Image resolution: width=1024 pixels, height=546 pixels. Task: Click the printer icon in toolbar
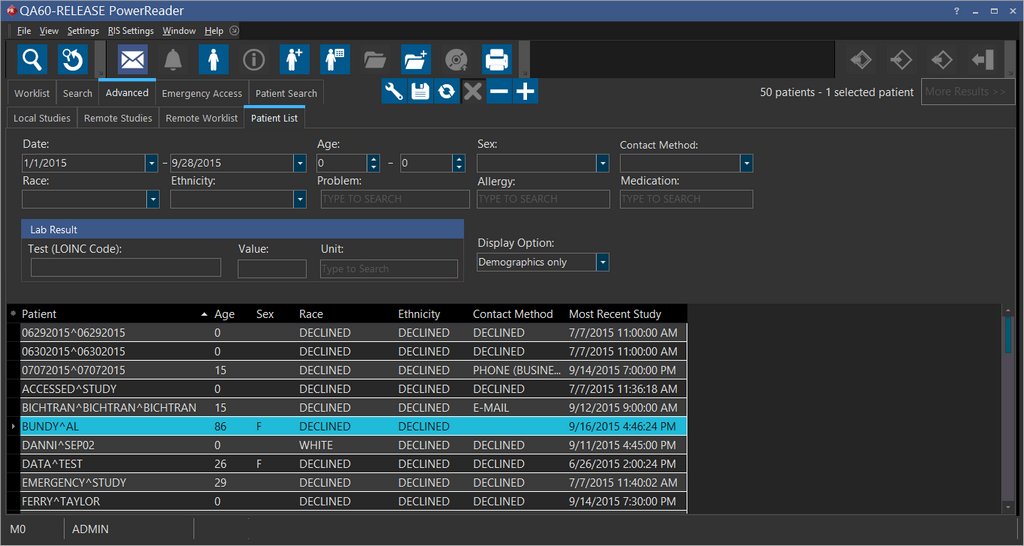(x=497, y=59)
